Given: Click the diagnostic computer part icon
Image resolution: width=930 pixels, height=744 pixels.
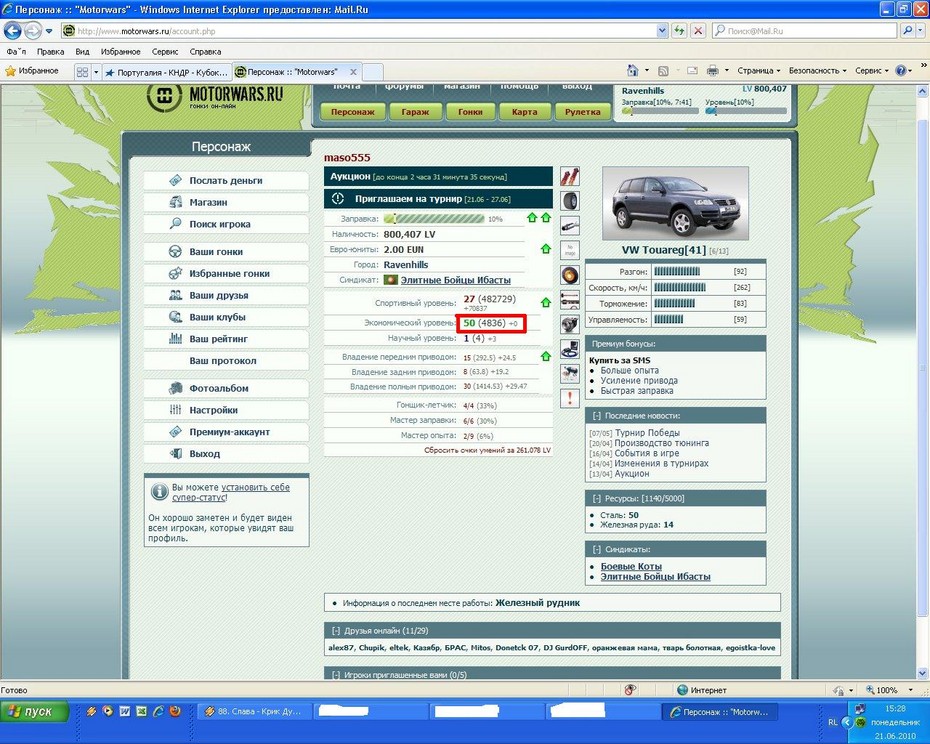Looking at the screenshot, I should tap(569, 349).
